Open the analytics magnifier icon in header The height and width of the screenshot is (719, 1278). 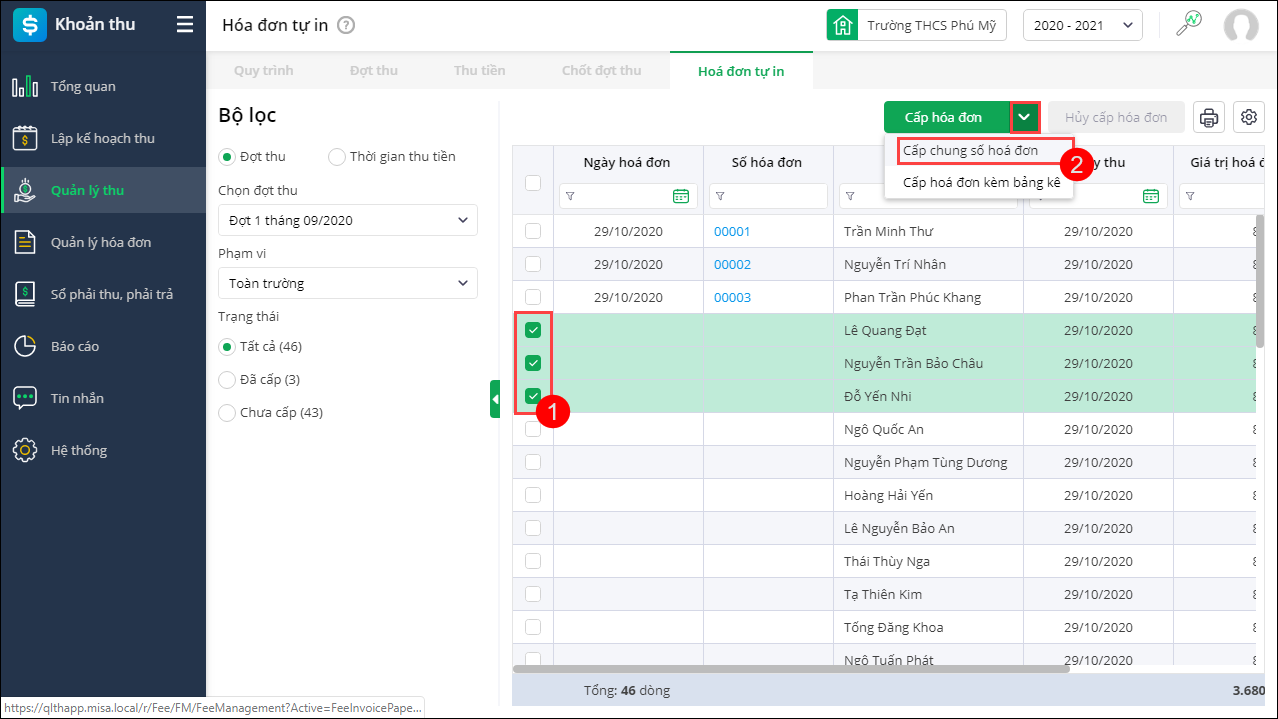click(1188, 25)
